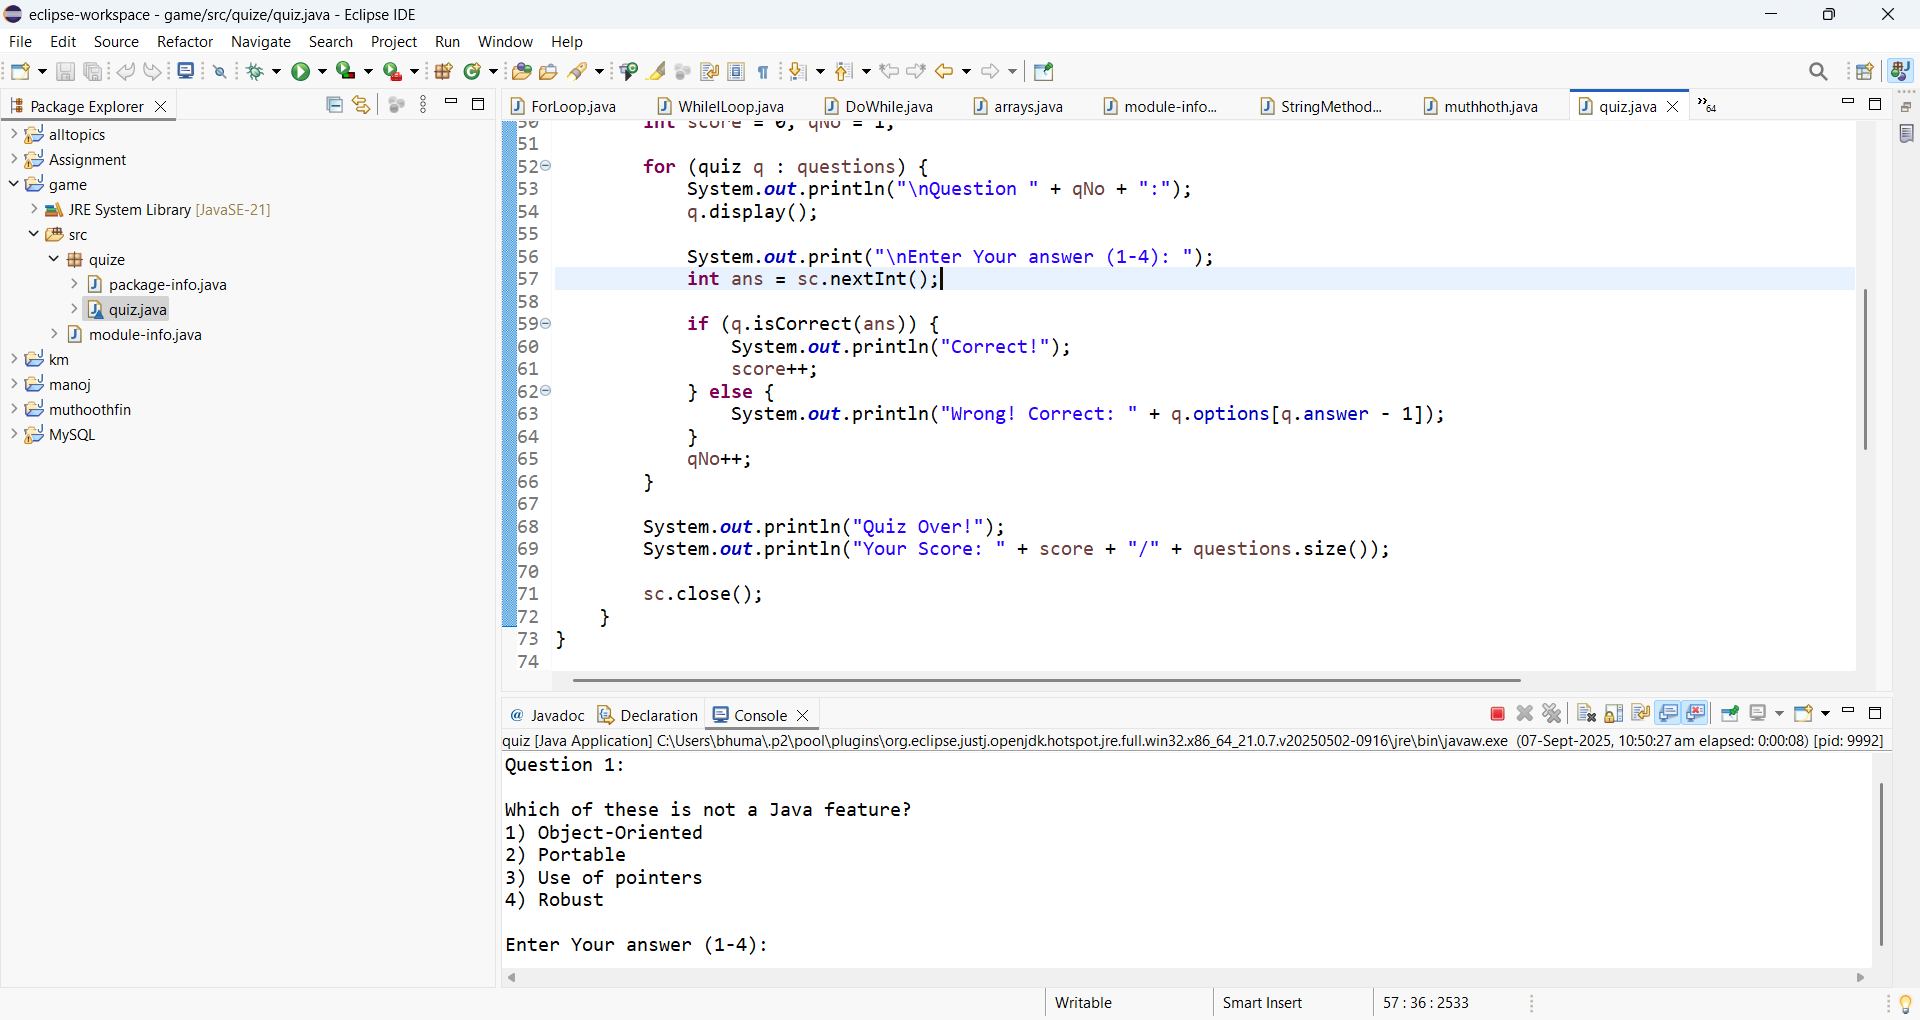Screen dimensions: 1920x1020
Task: Collapse the for-loop fold at line 52
Action: [546, 166]
